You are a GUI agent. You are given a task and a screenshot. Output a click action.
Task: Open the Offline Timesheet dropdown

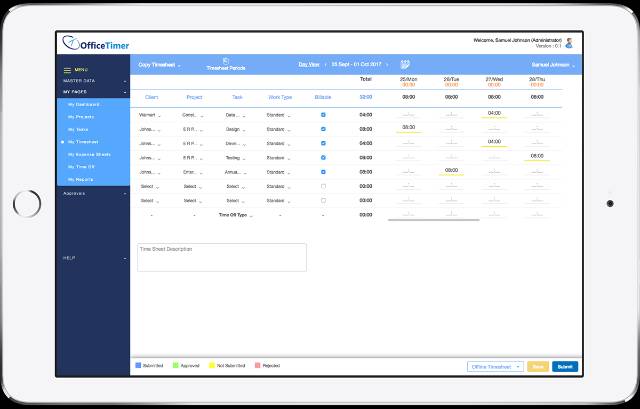click(494, 367)
